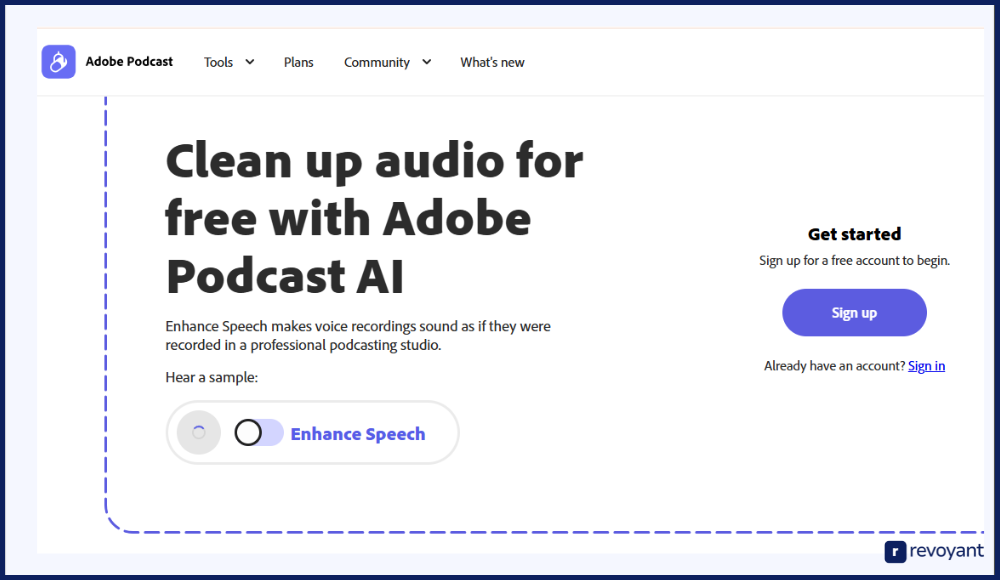Open the What's new page
This screenshot has width=1000, height=580.
(x=492, y=63)
